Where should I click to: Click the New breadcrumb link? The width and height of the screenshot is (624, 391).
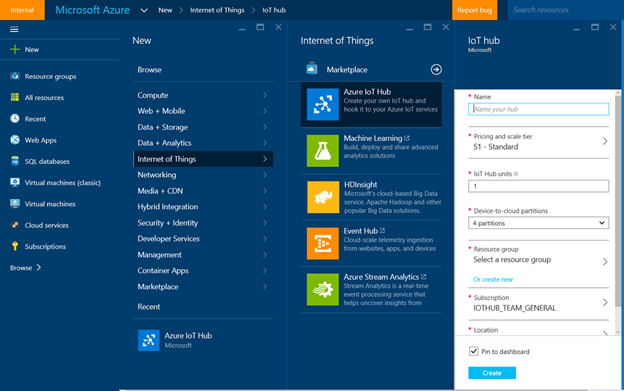click(165, 10)
